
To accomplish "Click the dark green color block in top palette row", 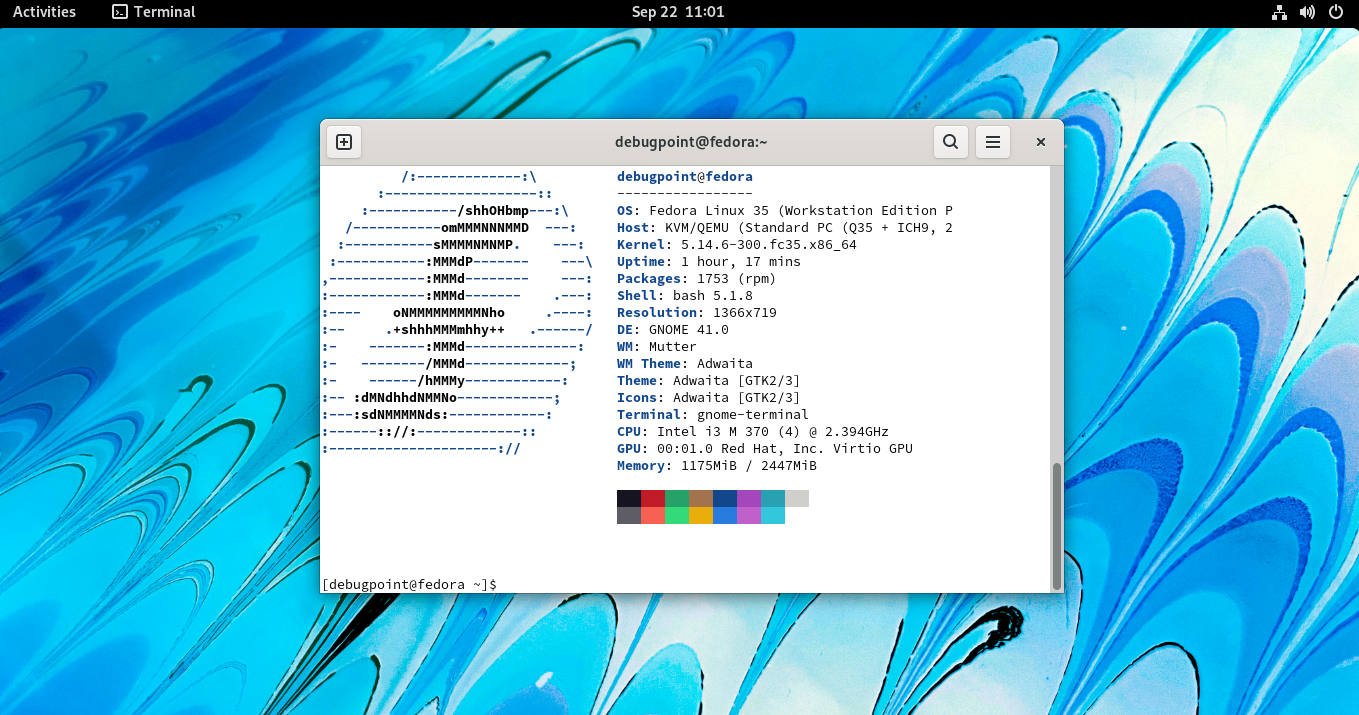I will point(677,499).
